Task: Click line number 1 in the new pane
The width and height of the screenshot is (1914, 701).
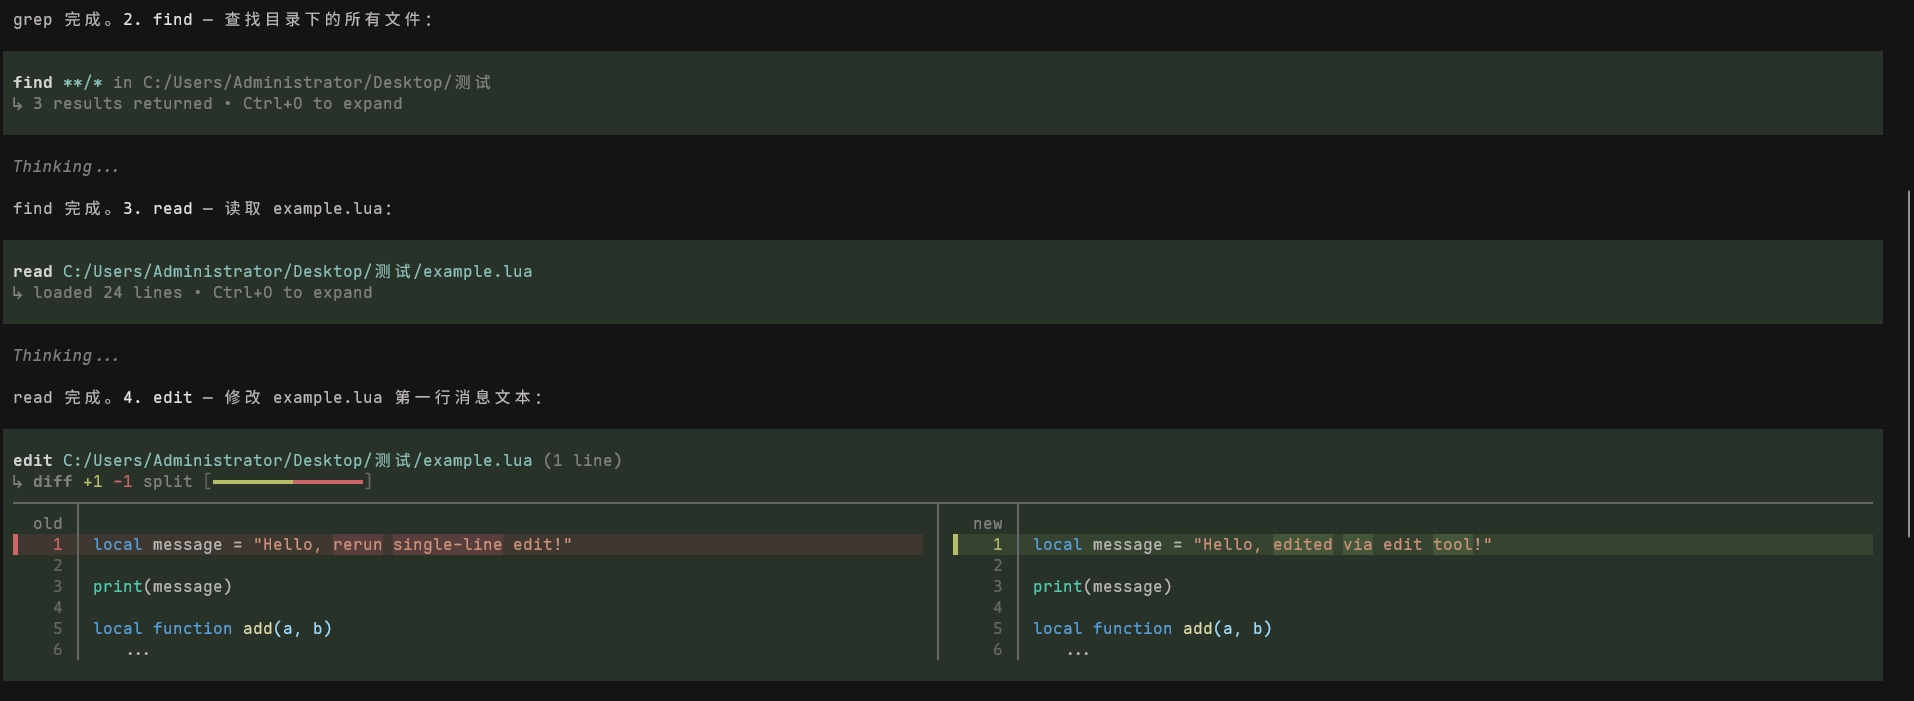Action: click(x=997, y=545)
